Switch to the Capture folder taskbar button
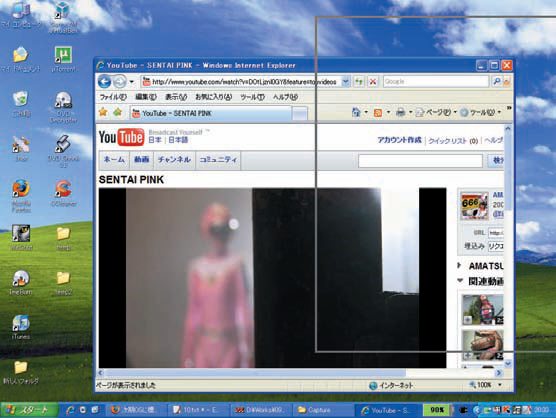Screen dimensions: 556x418 [x=322, y=410]
